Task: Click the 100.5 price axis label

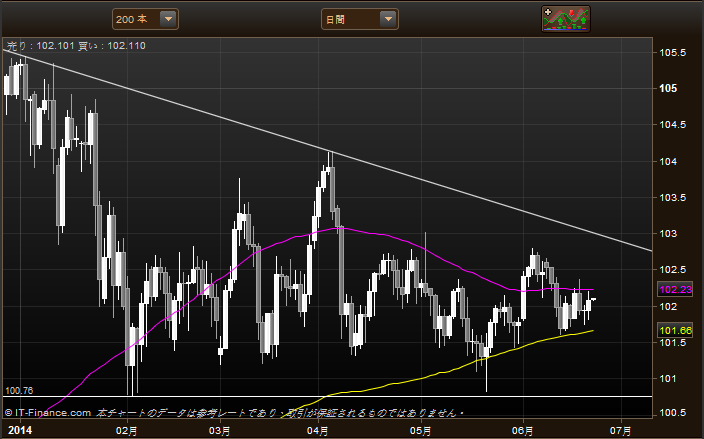Action: (x=672, y=413)
